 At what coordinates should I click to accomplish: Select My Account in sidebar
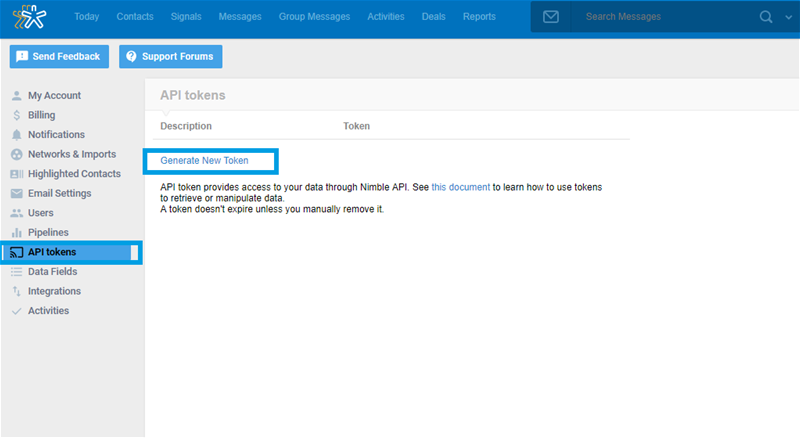tap(54, 96)
